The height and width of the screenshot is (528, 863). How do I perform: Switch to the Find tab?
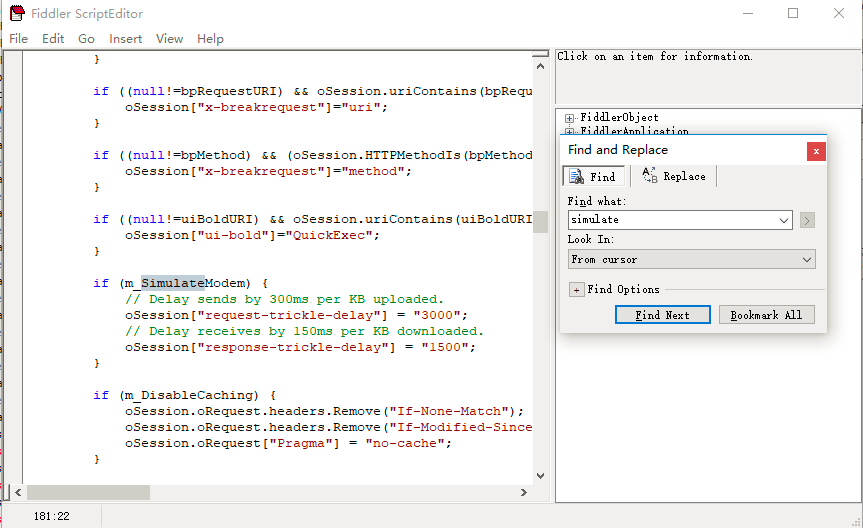[593, 176]
